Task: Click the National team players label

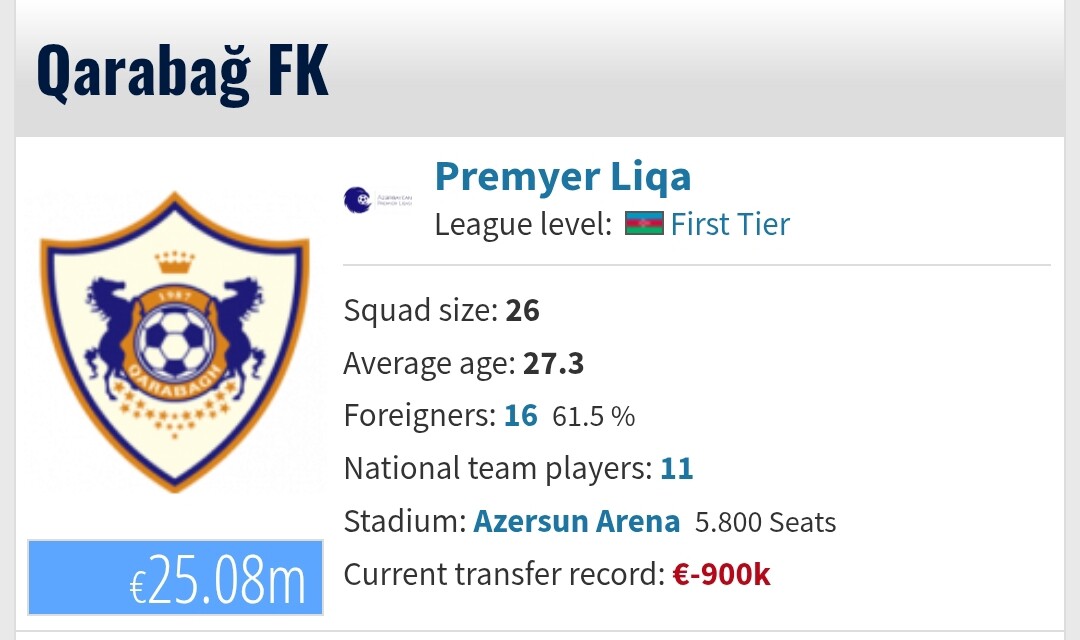Action: 498,468
